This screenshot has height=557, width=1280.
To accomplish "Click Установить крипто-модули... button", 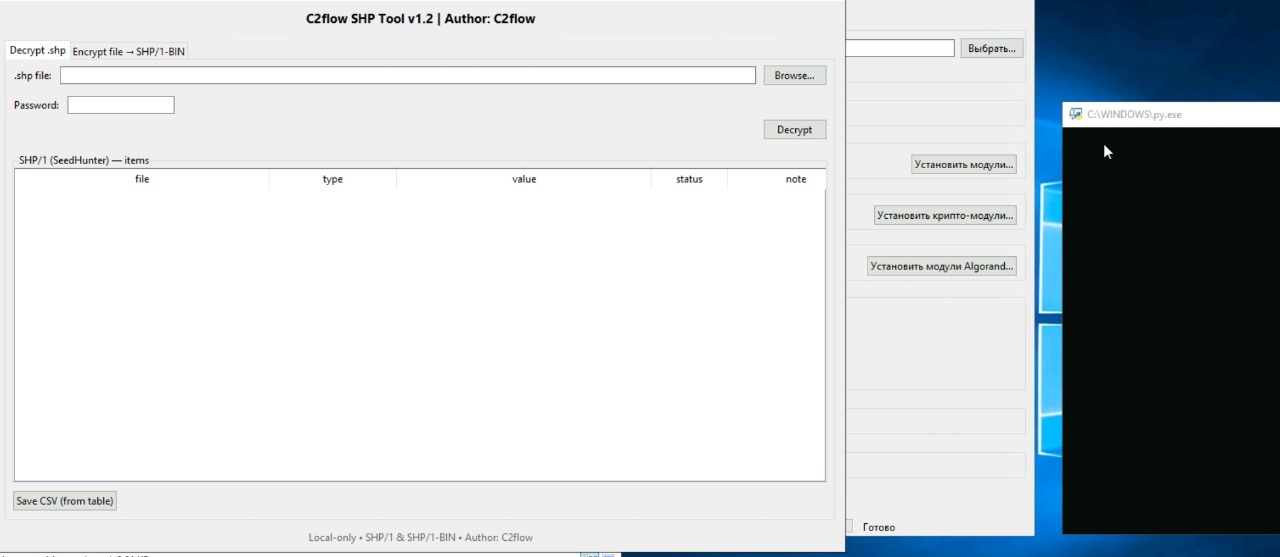I will click(945, 215).
